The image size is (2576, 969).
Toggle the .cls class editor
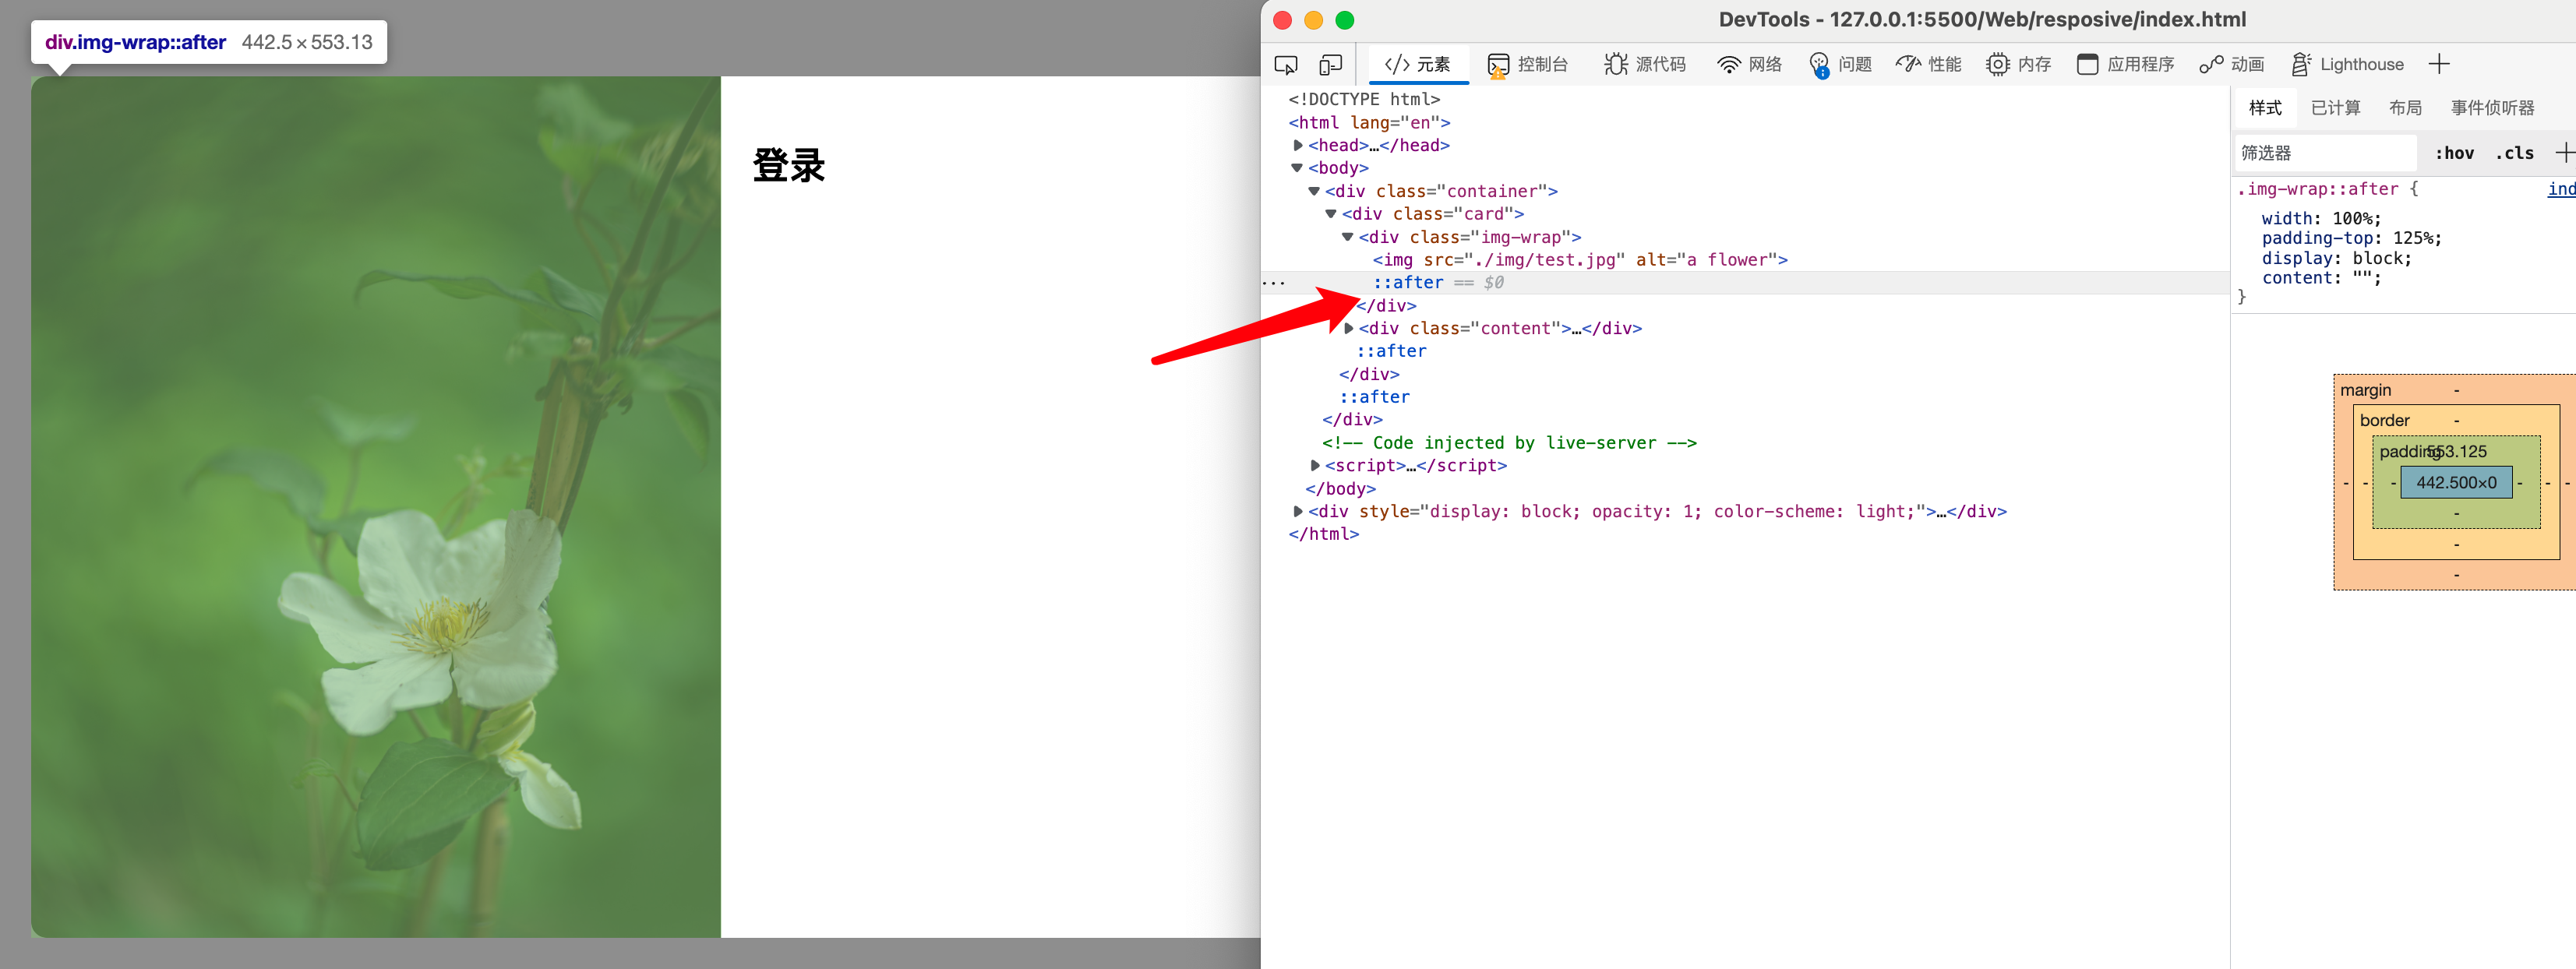click(x=2514, y=153)
